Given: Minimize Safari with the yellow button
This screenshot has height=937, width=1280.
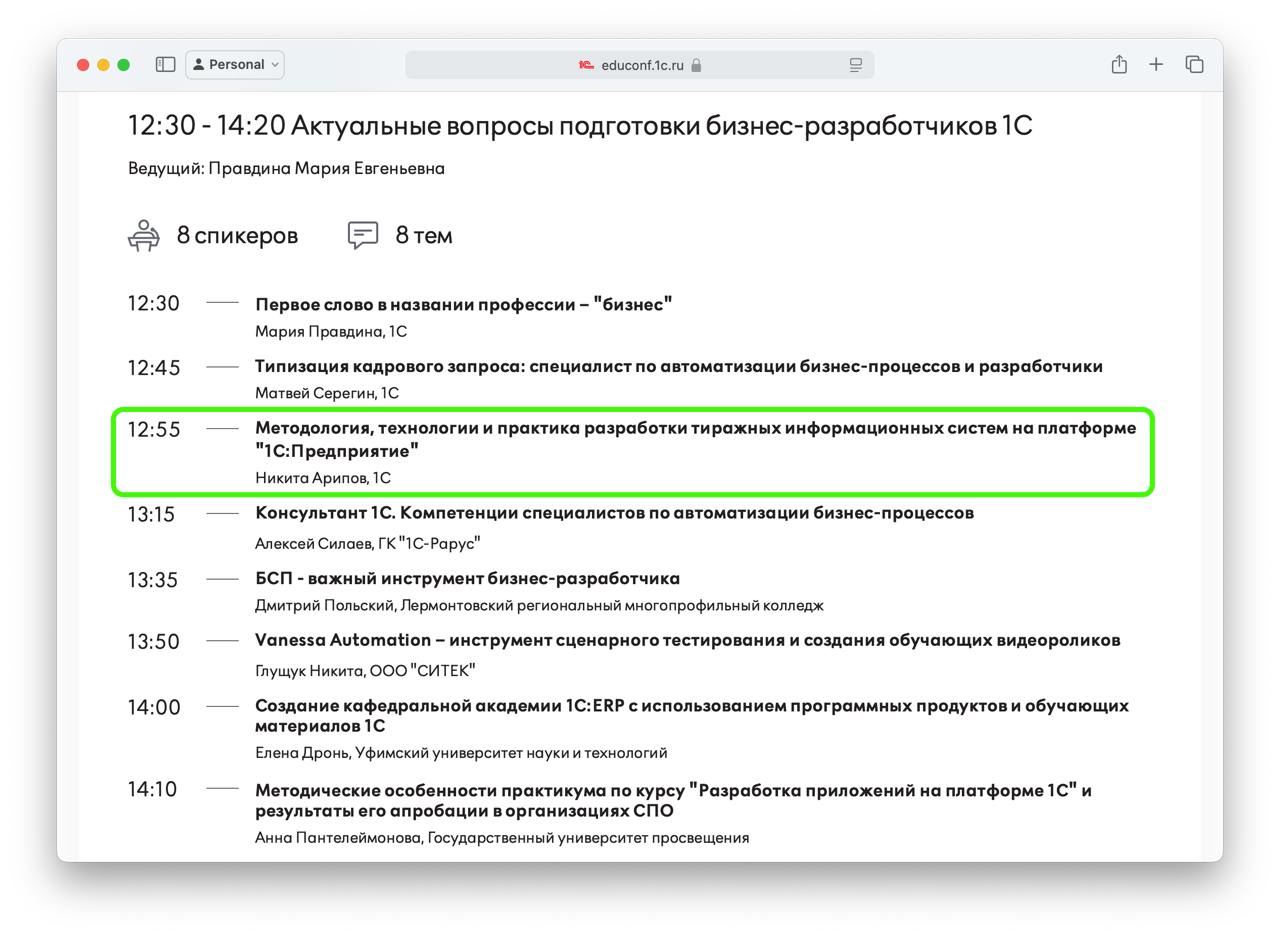Looking at the screenshot, I should (x=103, y=64).
